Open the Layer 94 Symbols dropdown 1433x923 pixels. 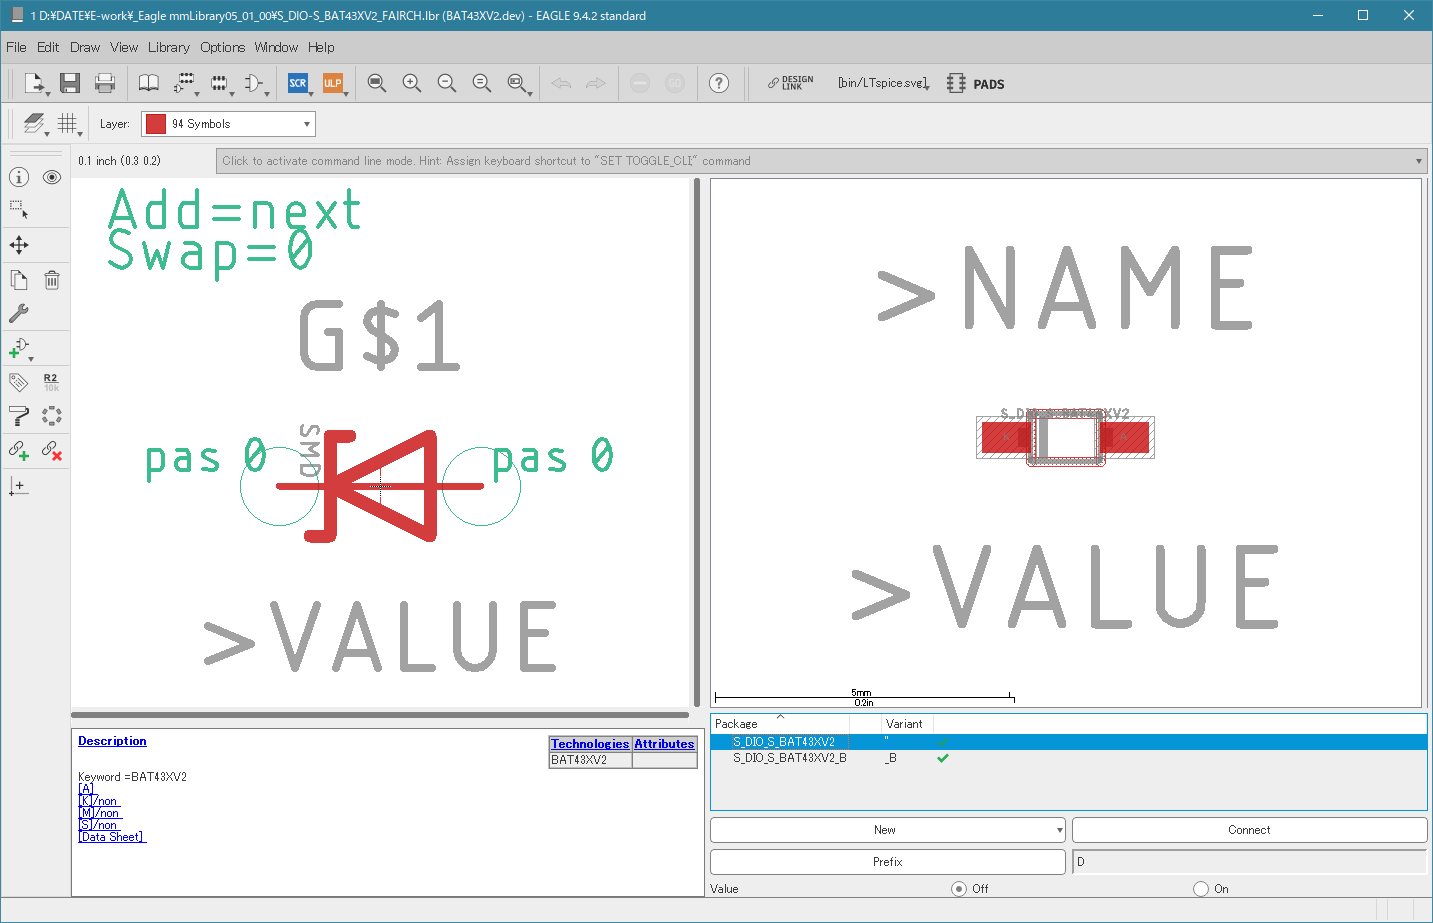228,124
